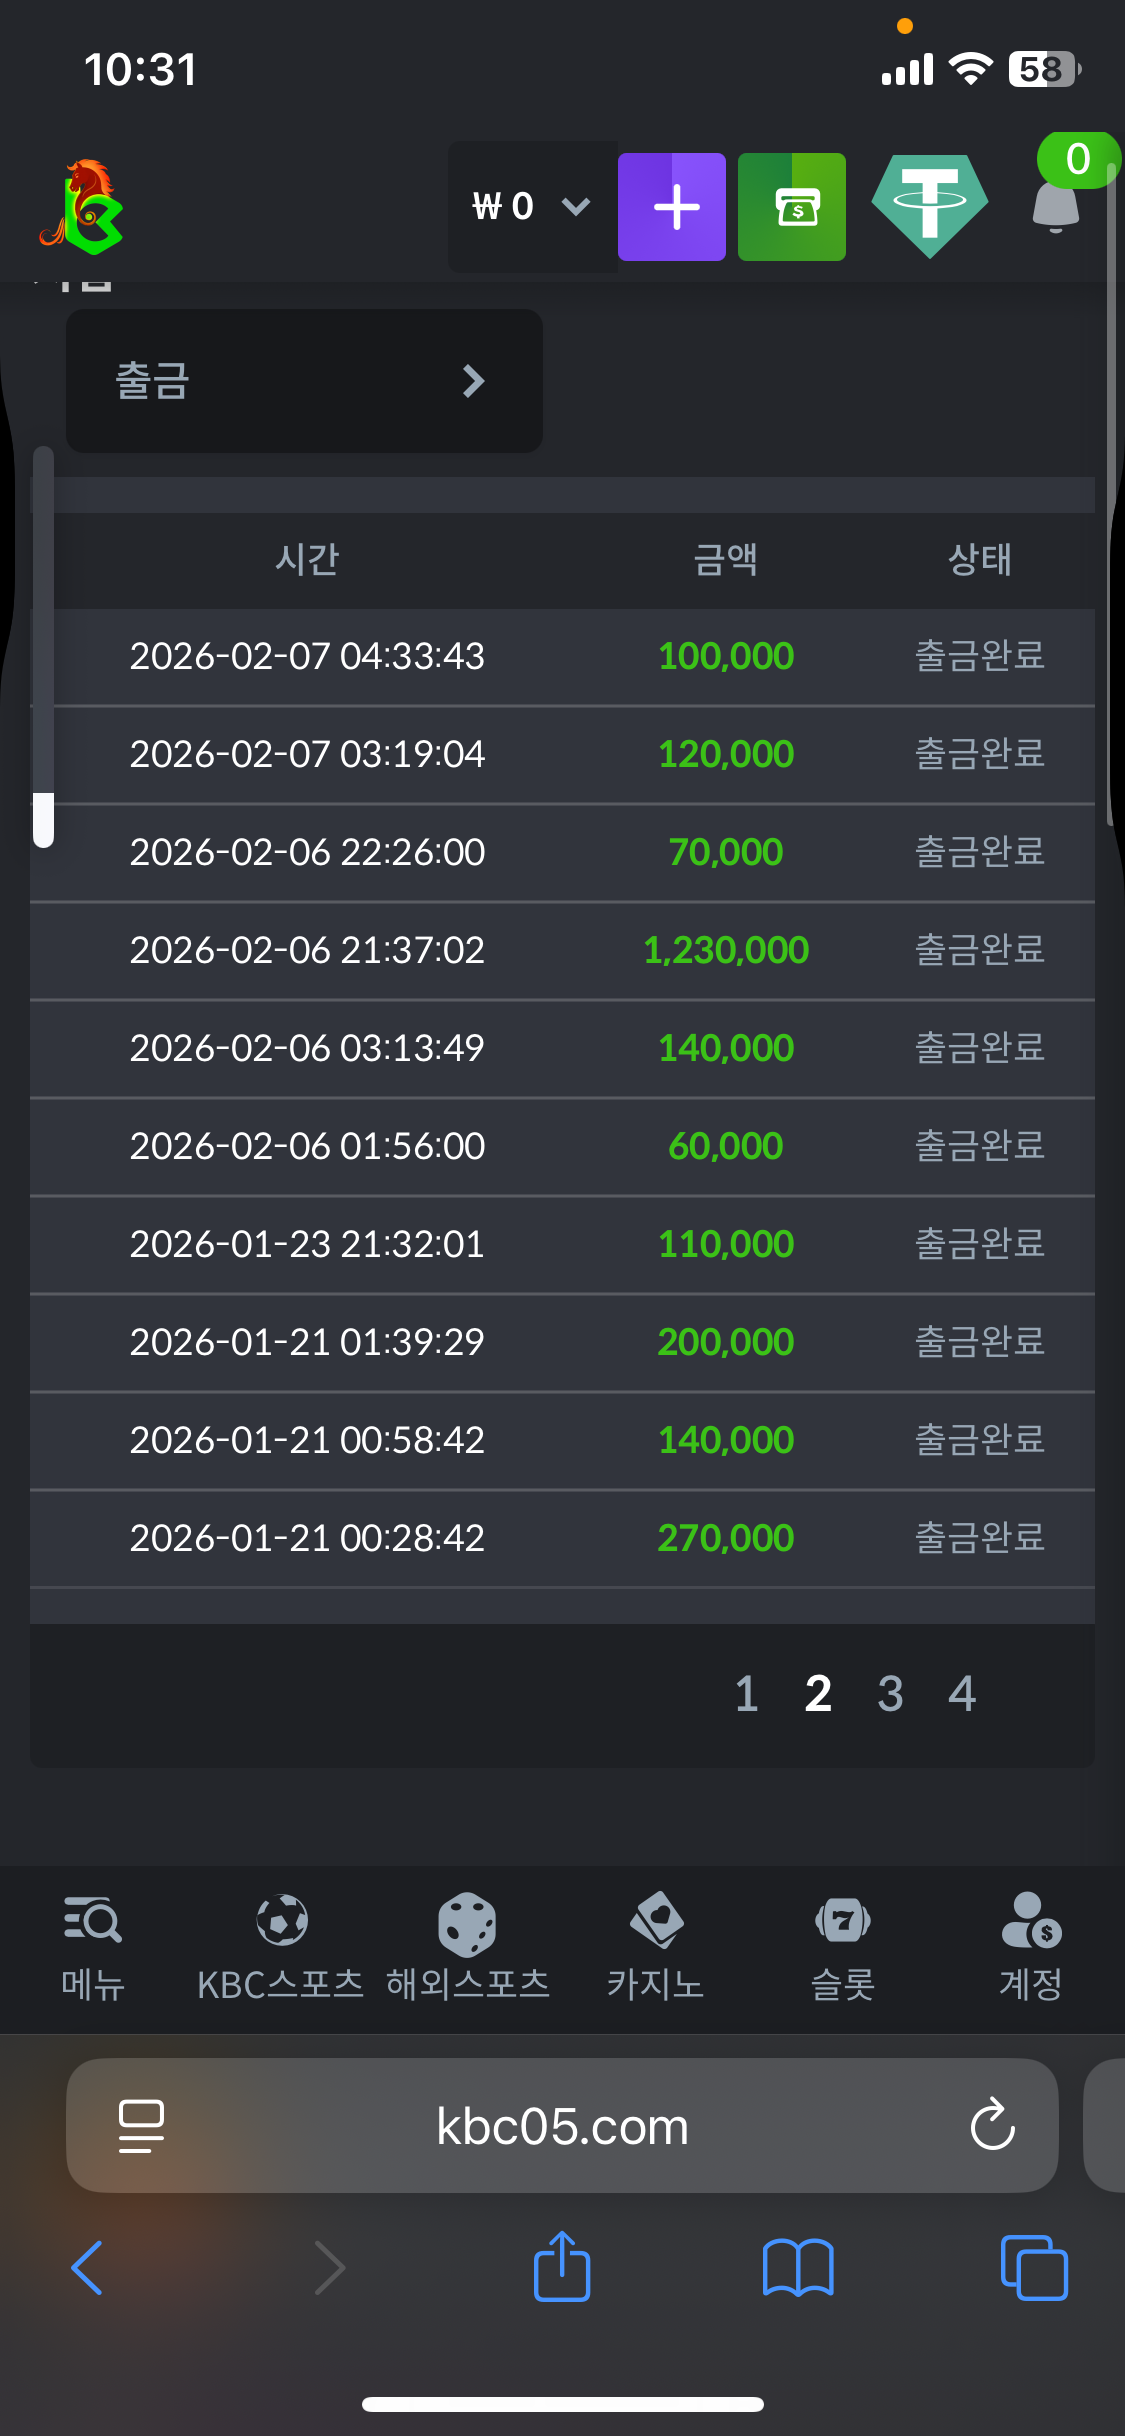
Task: Tap the Tether coin icon
Action: pyautogui.click(x=929, y=206)
